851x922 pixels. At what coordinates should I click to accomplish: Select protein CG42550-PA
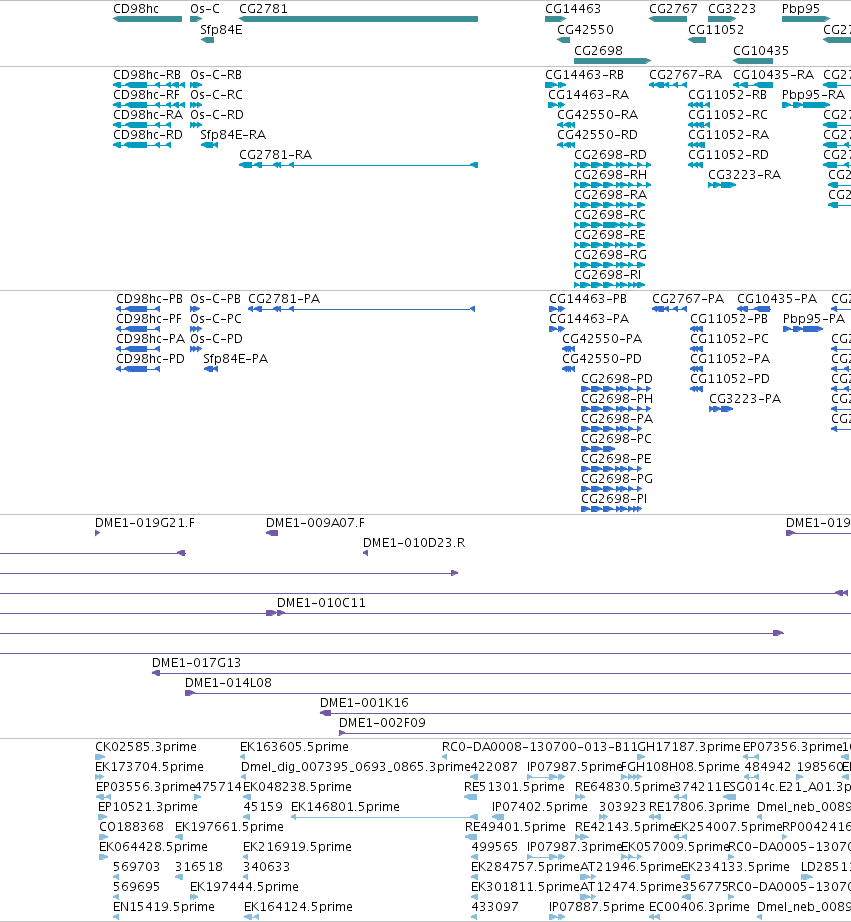[568, 349]
